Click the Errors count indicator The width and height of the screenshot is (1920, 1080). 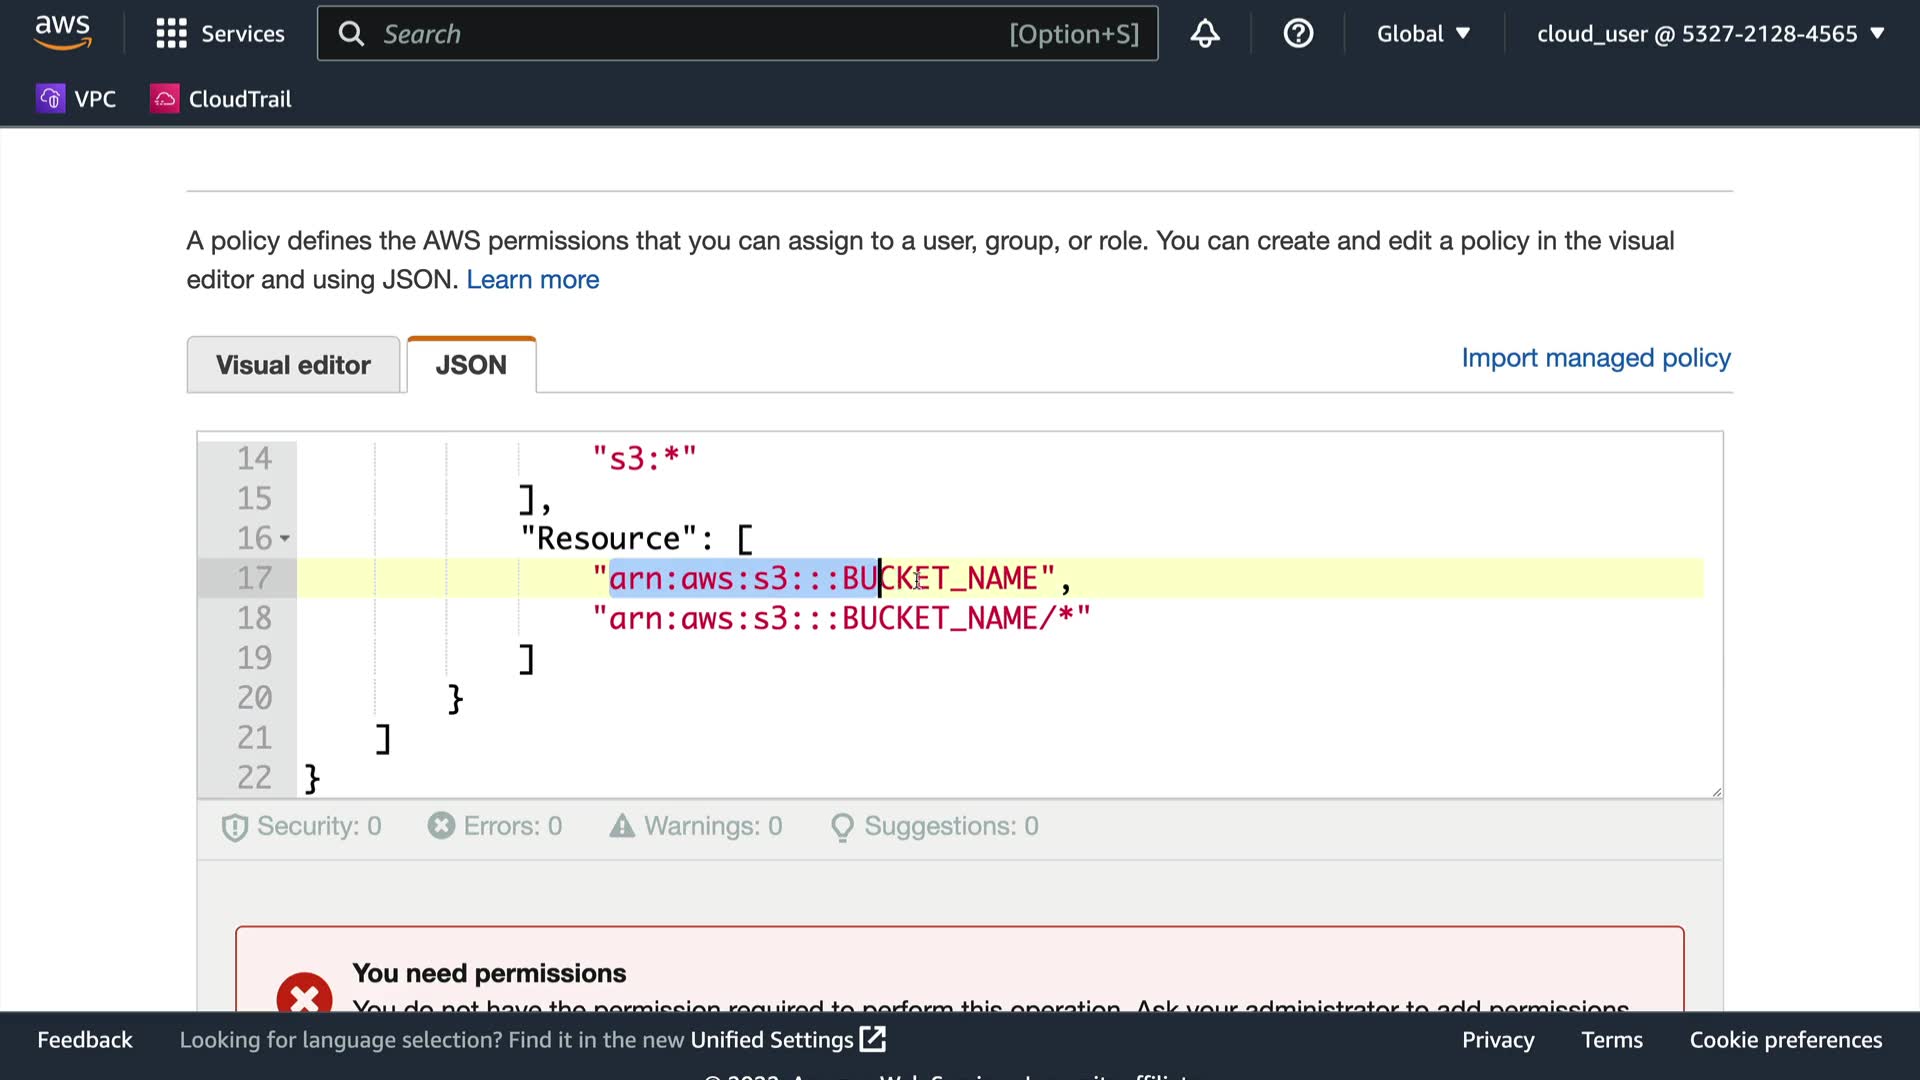(495, 826)
